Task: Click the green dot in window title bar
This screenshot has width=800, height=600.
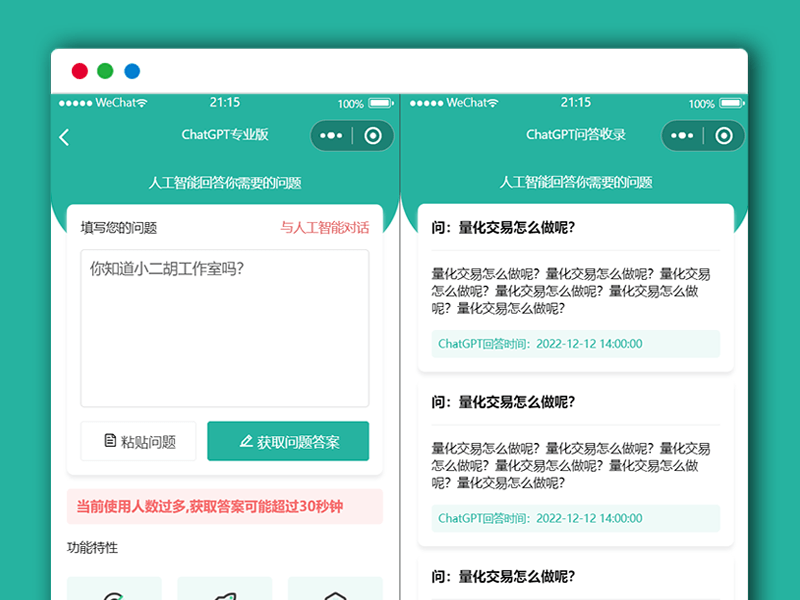Action: (x=106, y=71)
